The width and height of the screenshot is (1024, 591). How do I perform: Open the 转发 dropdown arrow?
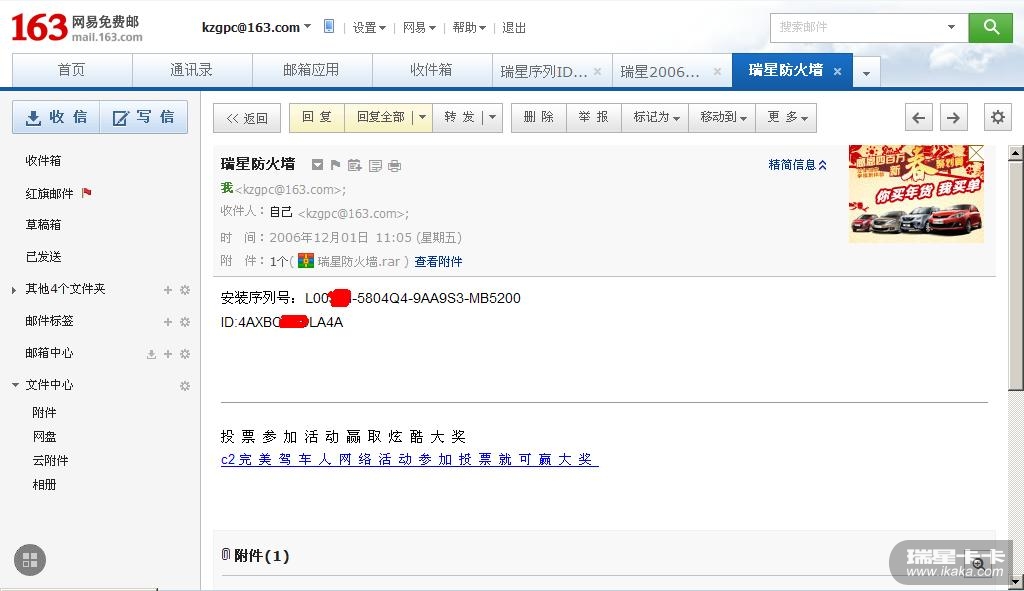pos(492,117)
